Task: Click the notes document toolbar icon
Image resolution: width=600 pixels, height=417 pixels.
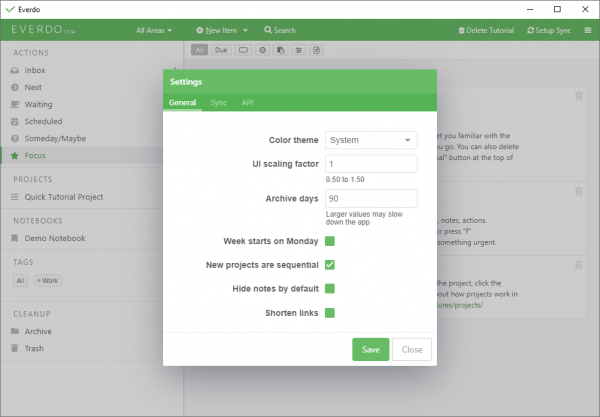Action: tap(316, 50)
